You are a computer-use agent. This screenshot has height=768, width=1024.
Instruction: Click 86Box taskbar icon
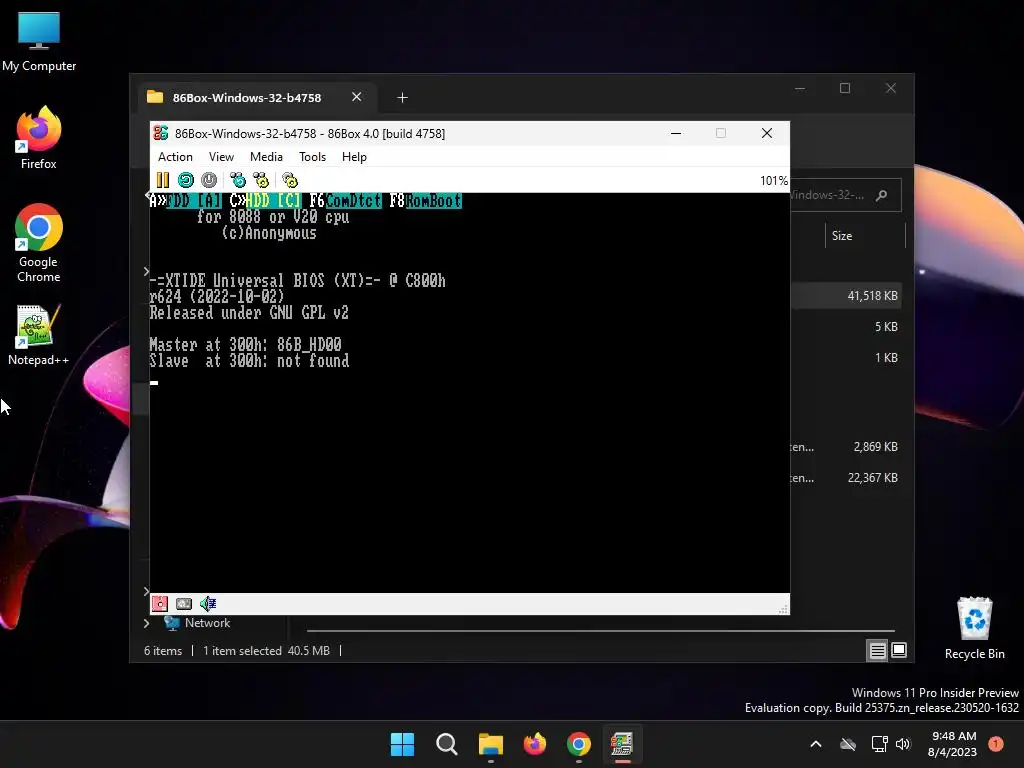(622, 744)
